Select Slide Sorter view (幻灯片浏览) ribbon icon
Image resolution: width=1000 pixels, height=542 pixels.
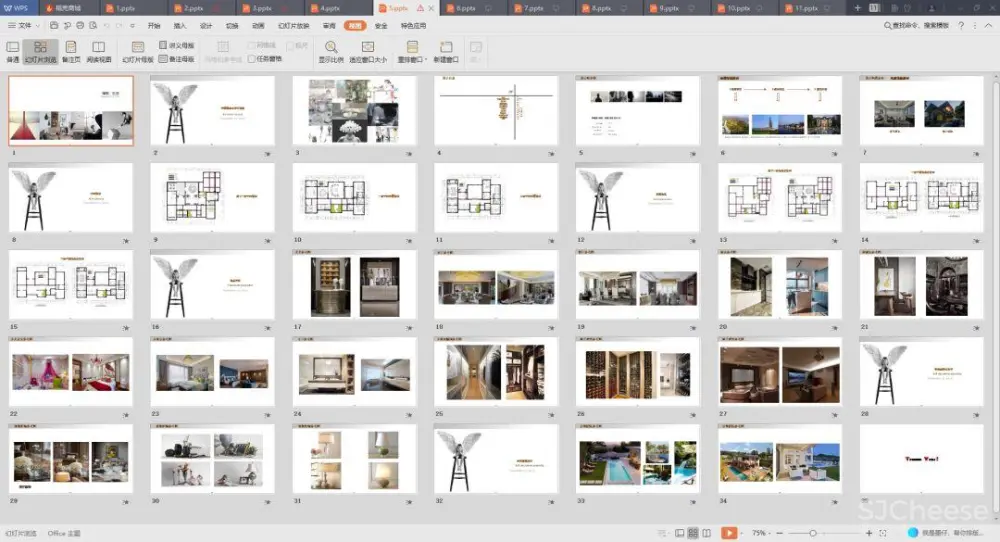click(40, 49)
